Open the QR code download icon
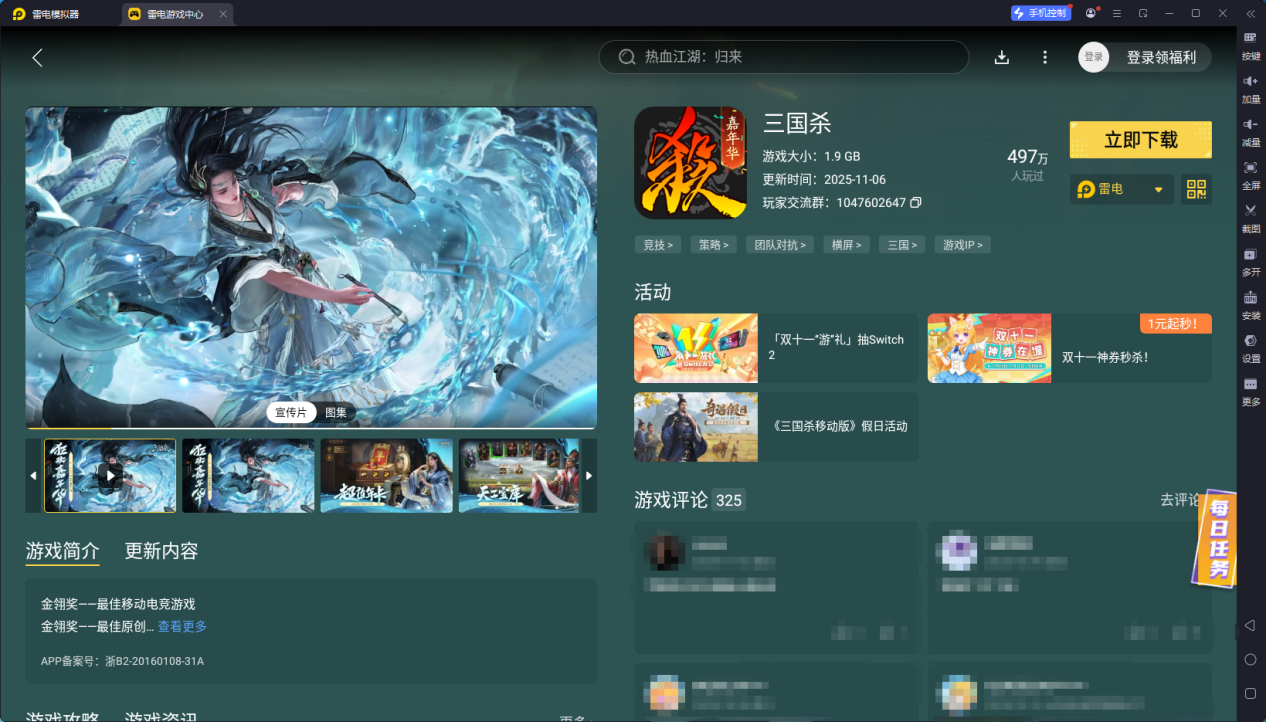Screen dimensions: 1266x722 [1196, 189]
